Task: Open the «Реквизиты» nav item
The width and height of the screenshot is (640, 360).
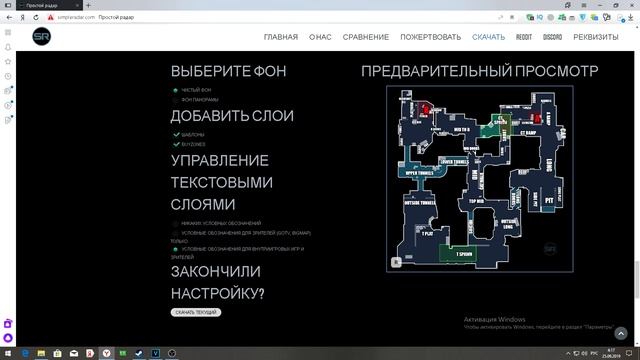Action: [x=596, y=37]
